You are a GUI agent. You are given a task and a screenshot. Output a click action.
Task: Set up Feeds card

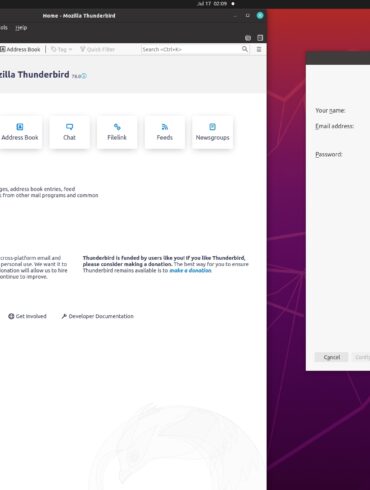(x=165, y=132)
